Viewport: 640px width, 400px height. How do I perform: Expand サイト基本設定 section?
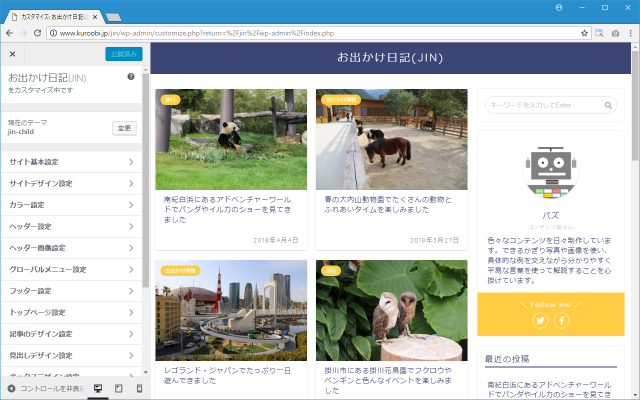(71, 162)
